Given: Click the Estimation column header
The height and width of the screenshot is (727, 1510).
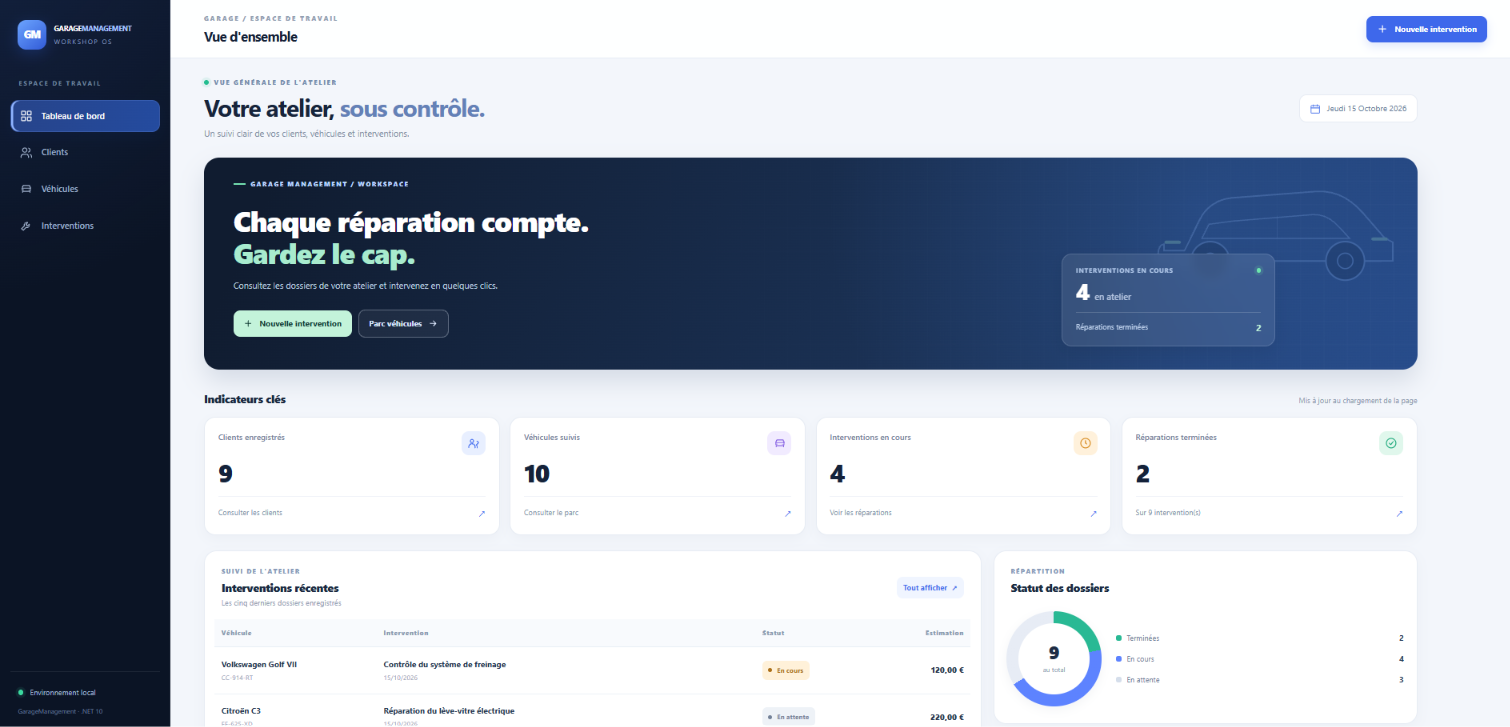Looking at the screenshot, I should pyautogui.click(x=945, y=633).
